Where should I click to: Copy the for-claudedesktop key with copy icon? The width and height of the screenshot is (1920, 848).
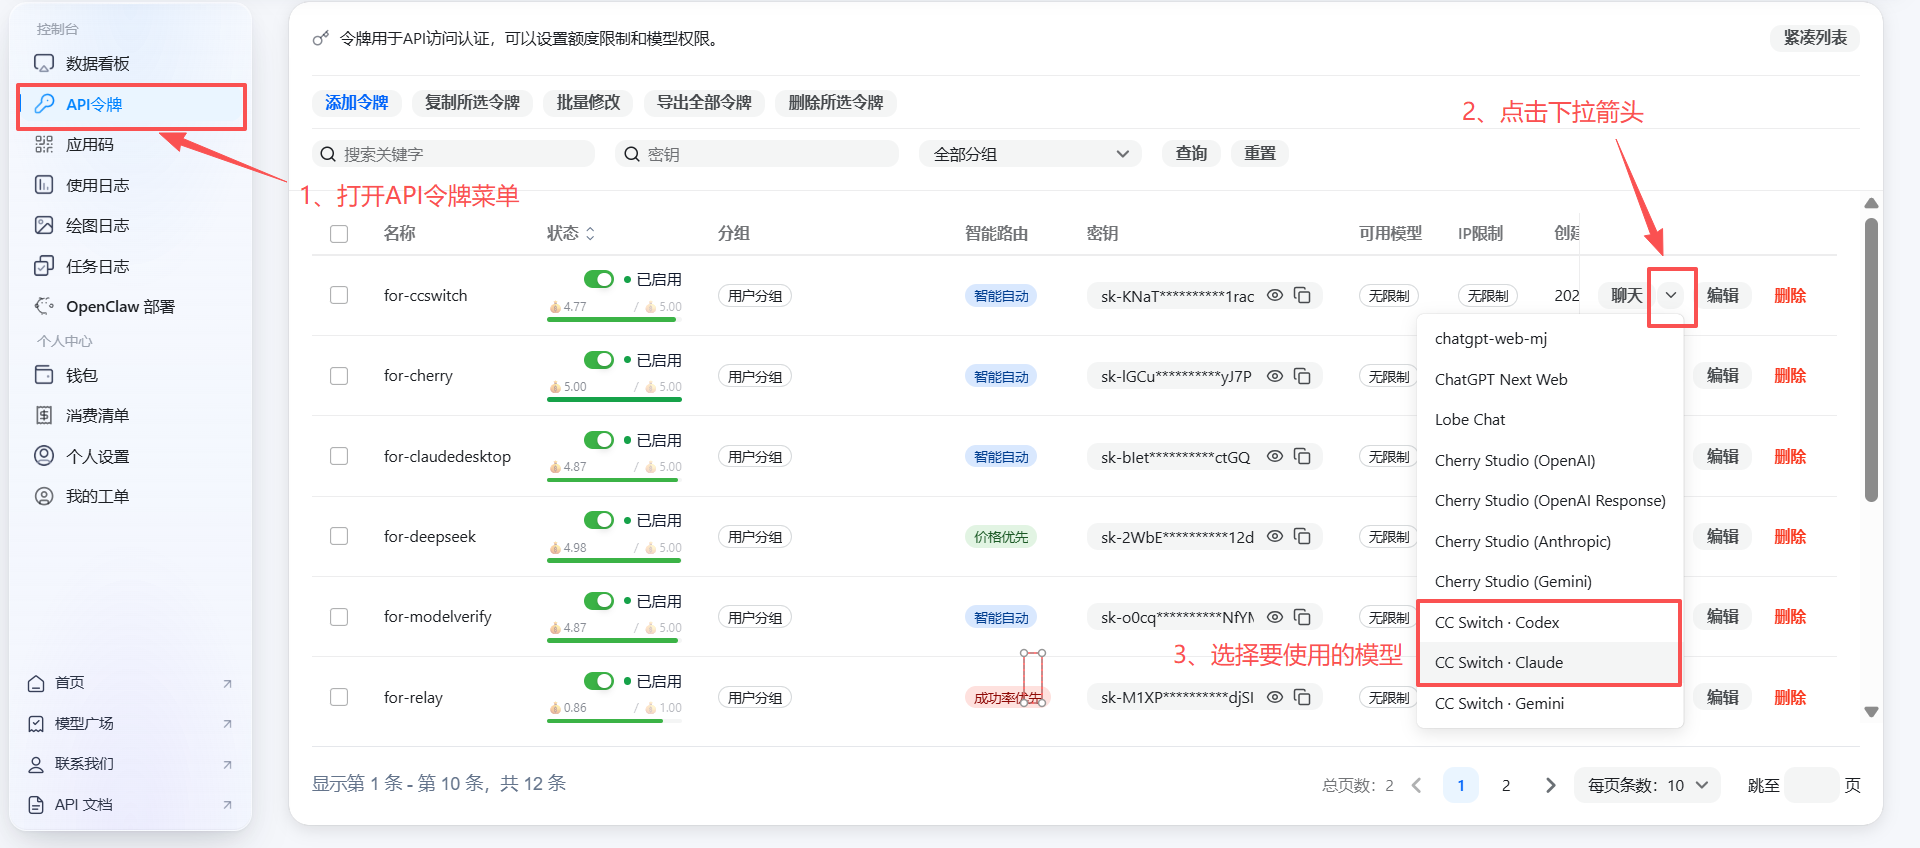[1302, 456]
